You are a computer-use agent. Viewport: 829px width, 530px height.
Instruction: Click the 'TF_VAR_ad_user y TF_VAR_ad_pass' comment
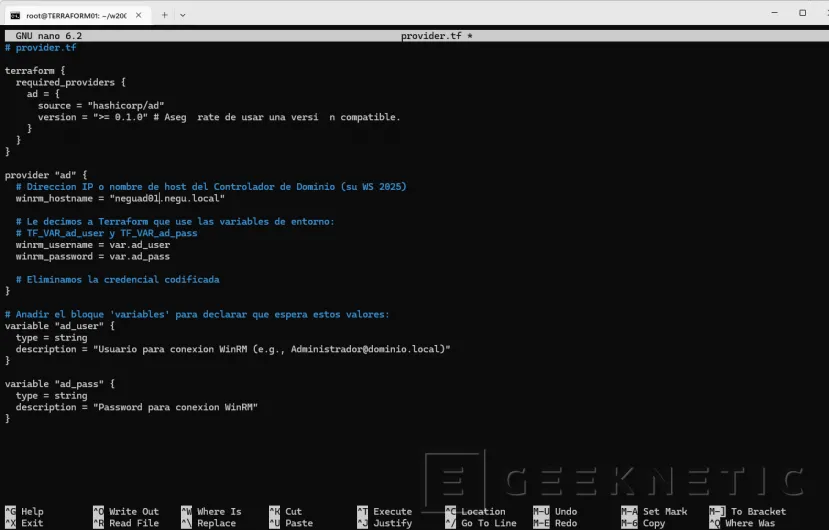(106, 233)
